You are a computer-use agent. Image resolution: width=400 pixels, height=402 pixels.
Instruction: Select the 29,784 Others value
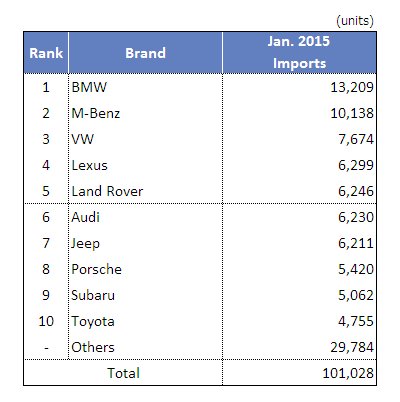[352, 347]
